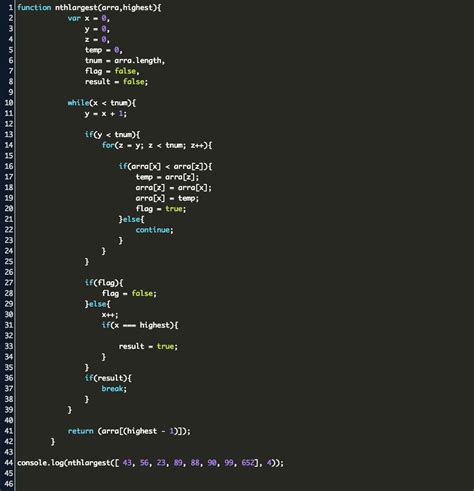Click line number 15 in the gutter
The image size is (474, 491).
pos(9,156)
